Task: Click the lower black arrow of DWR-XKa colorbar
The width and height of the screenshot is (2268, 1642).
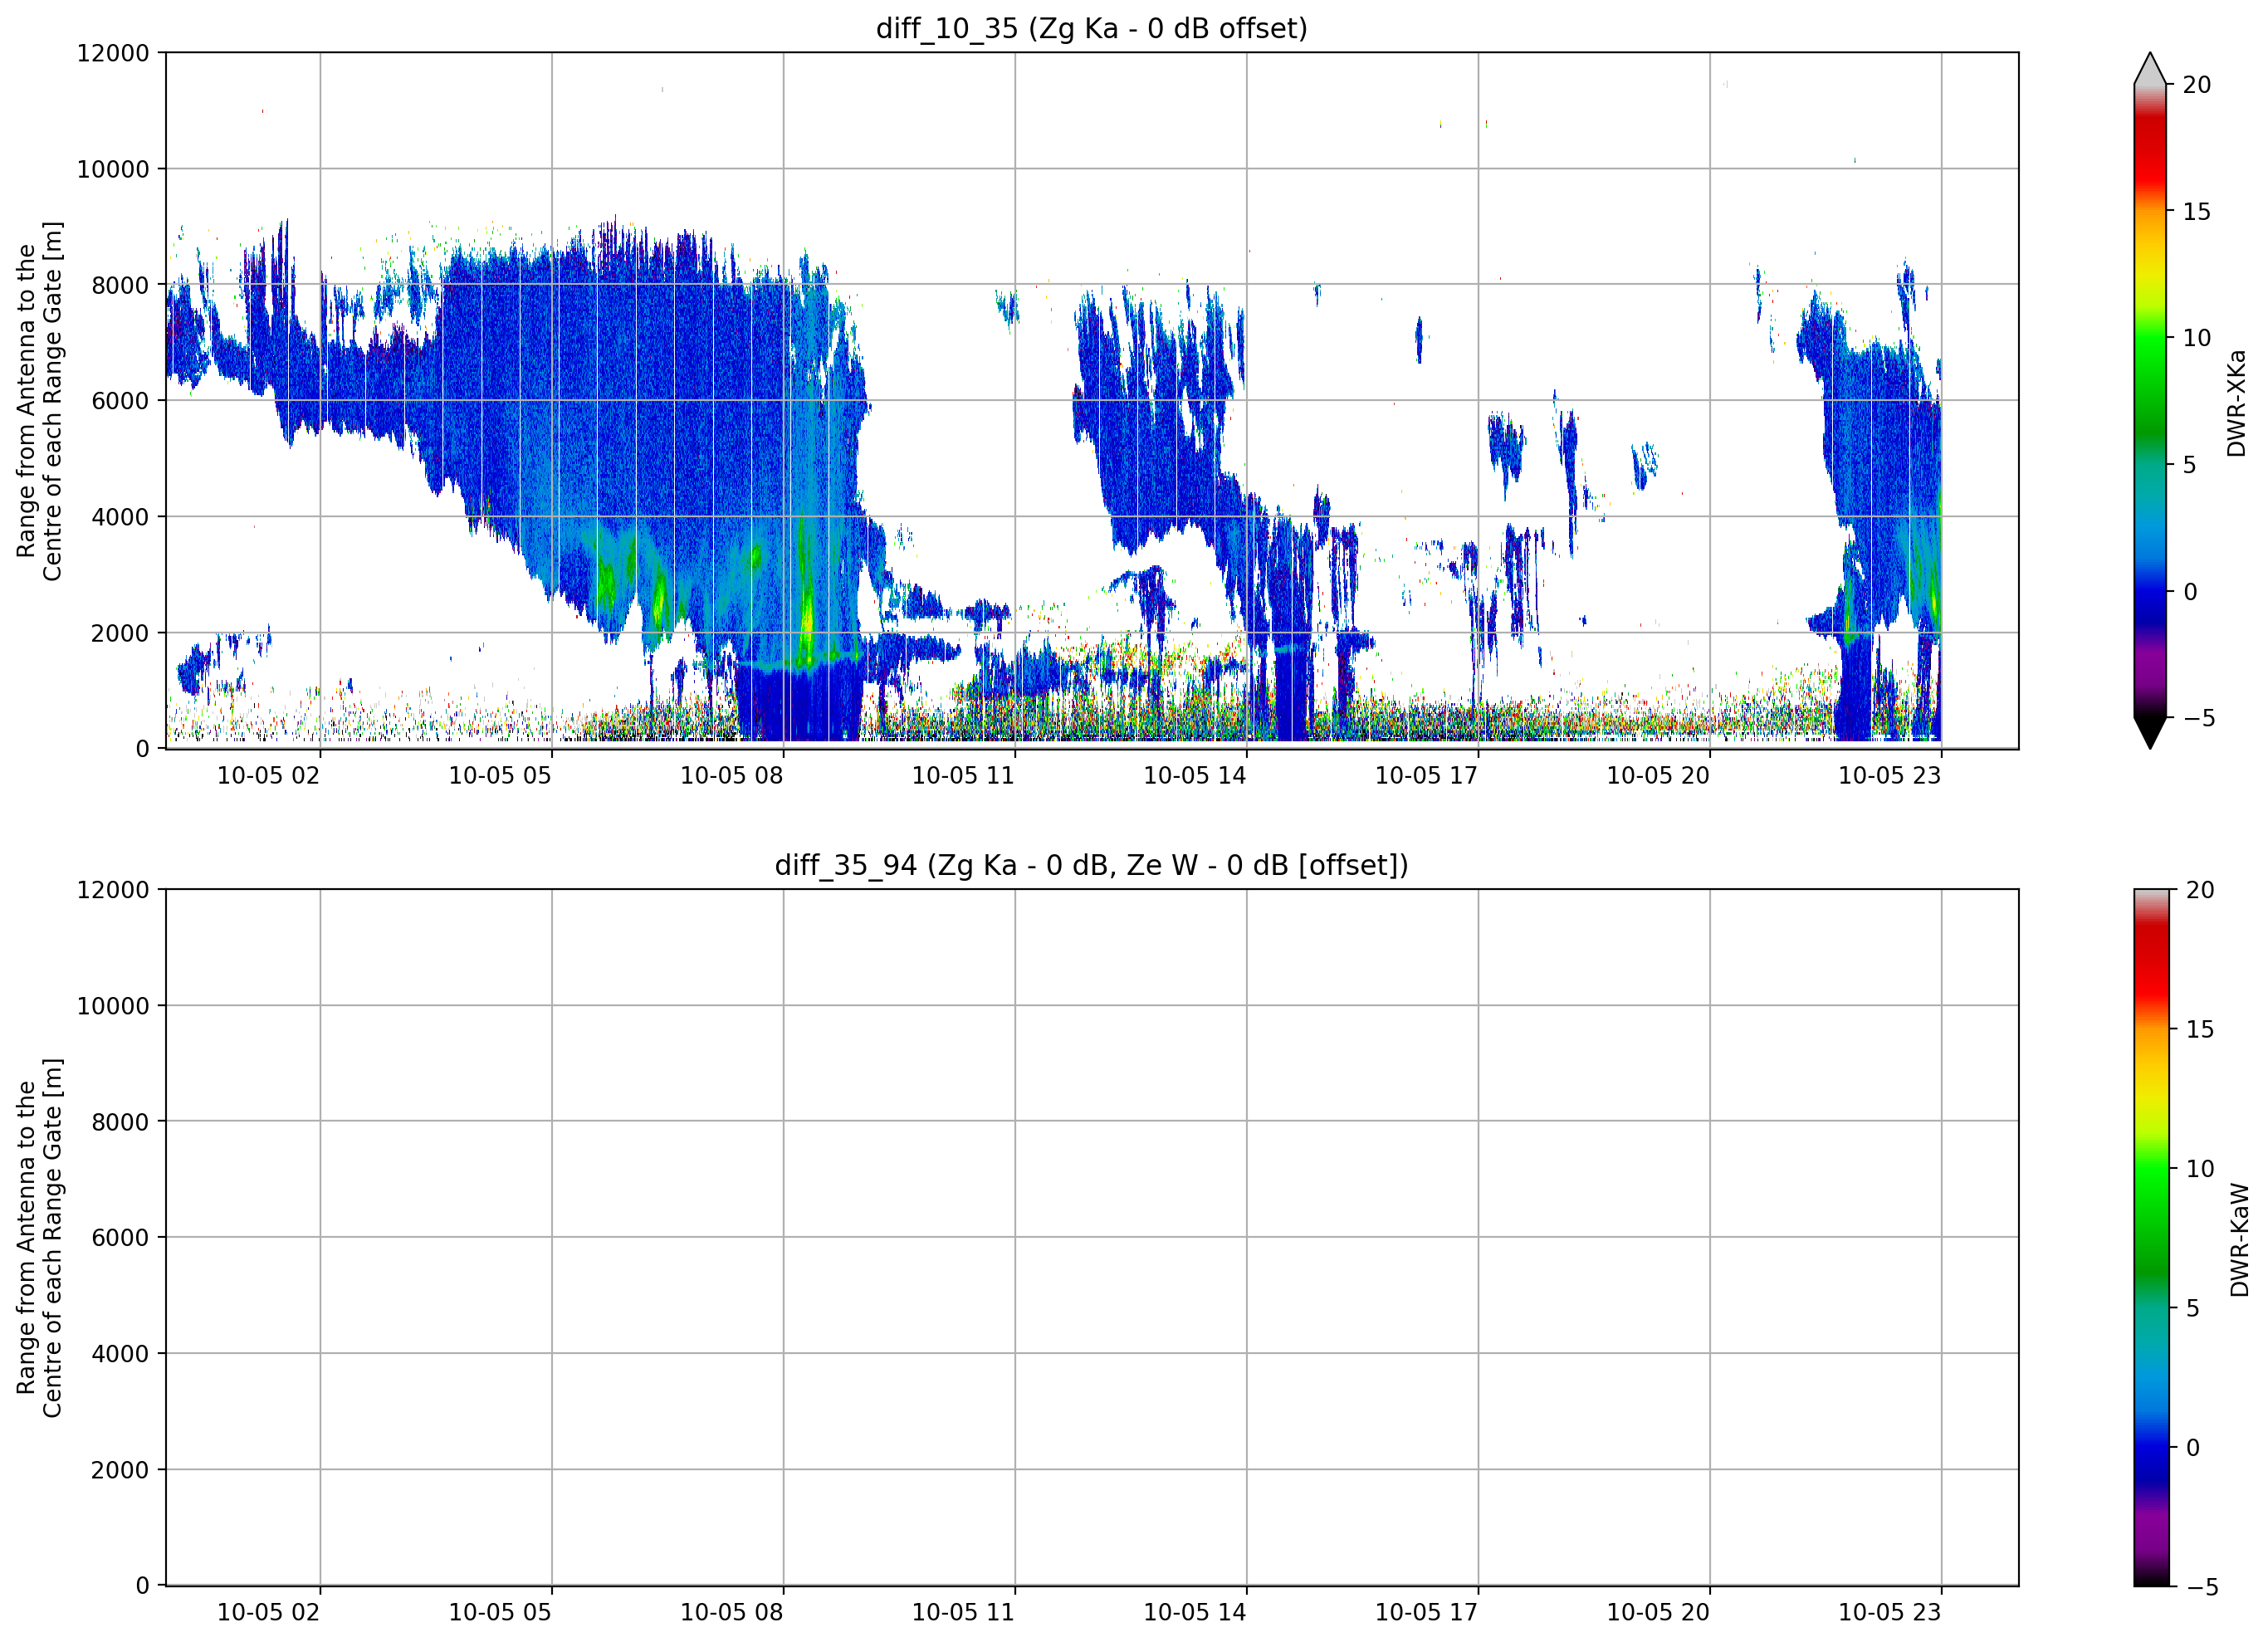Action: [2149, 733]
